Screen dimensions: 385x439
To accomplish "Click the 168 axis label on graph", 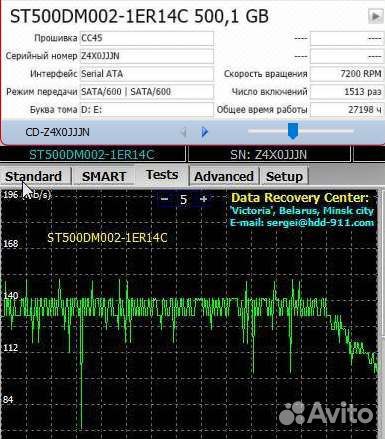I will (10, 244).
